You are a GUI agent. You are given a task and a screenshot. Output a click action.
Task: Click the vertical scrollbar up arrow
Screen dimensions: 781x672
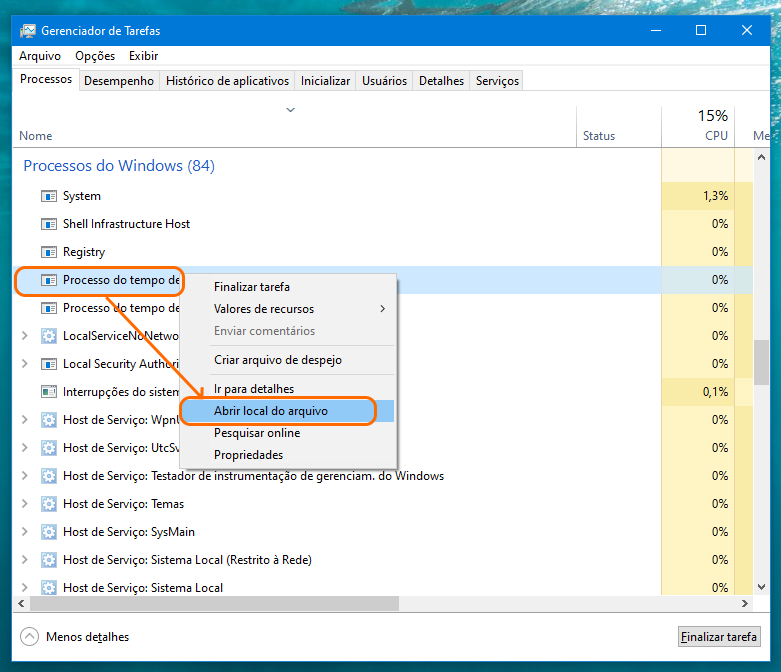pyautogui.click(x=761, y=157)
